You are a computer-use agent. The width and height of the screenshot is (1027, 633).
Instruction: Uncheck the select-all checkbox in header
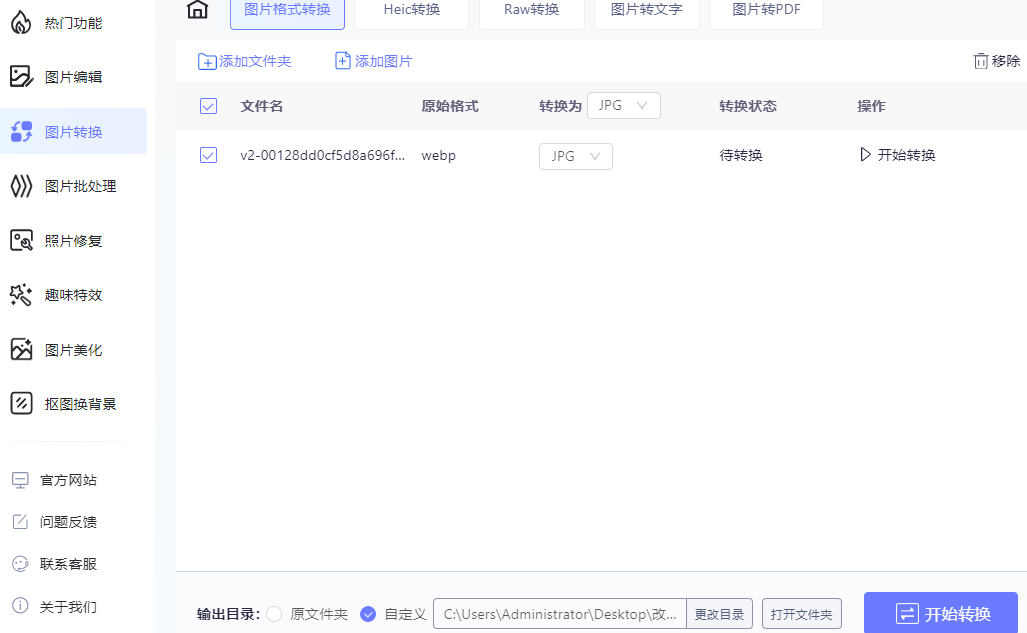click(x=208, y=105)
